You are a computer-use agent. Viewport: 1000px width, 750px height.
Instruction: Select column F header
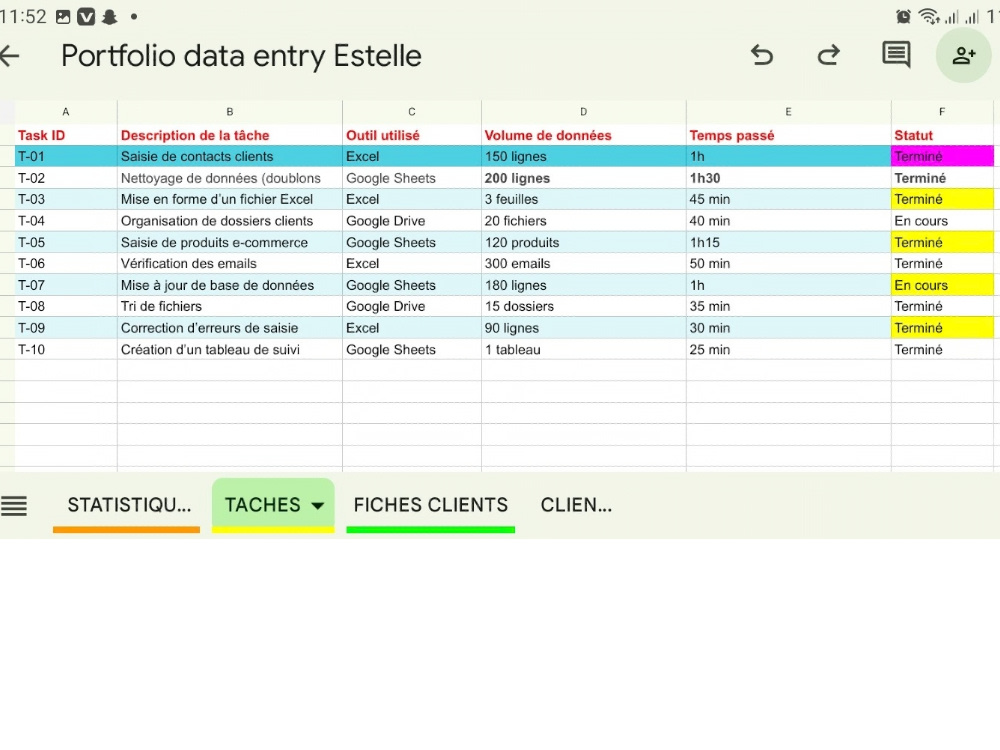(x=942, y=112)
